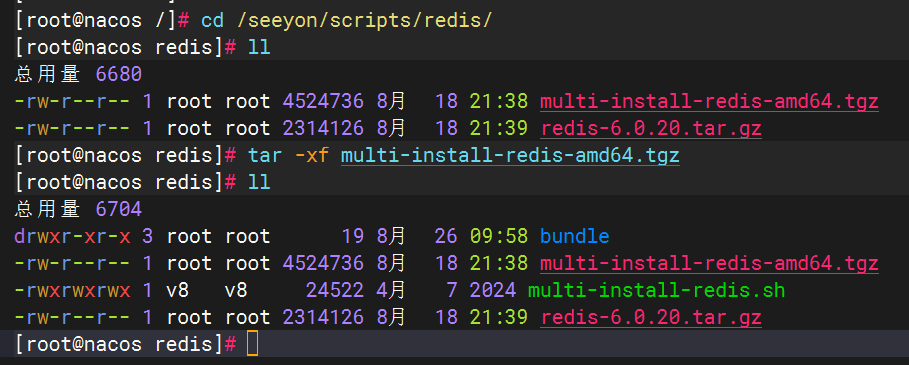Viewport: 909px width, 365px height.
Task: Click multi-install-redis-amd64.tgz in the first listing
Action: (709, 102)
